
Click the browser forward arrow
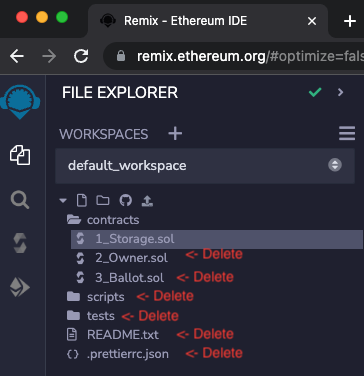coord(49,56)
